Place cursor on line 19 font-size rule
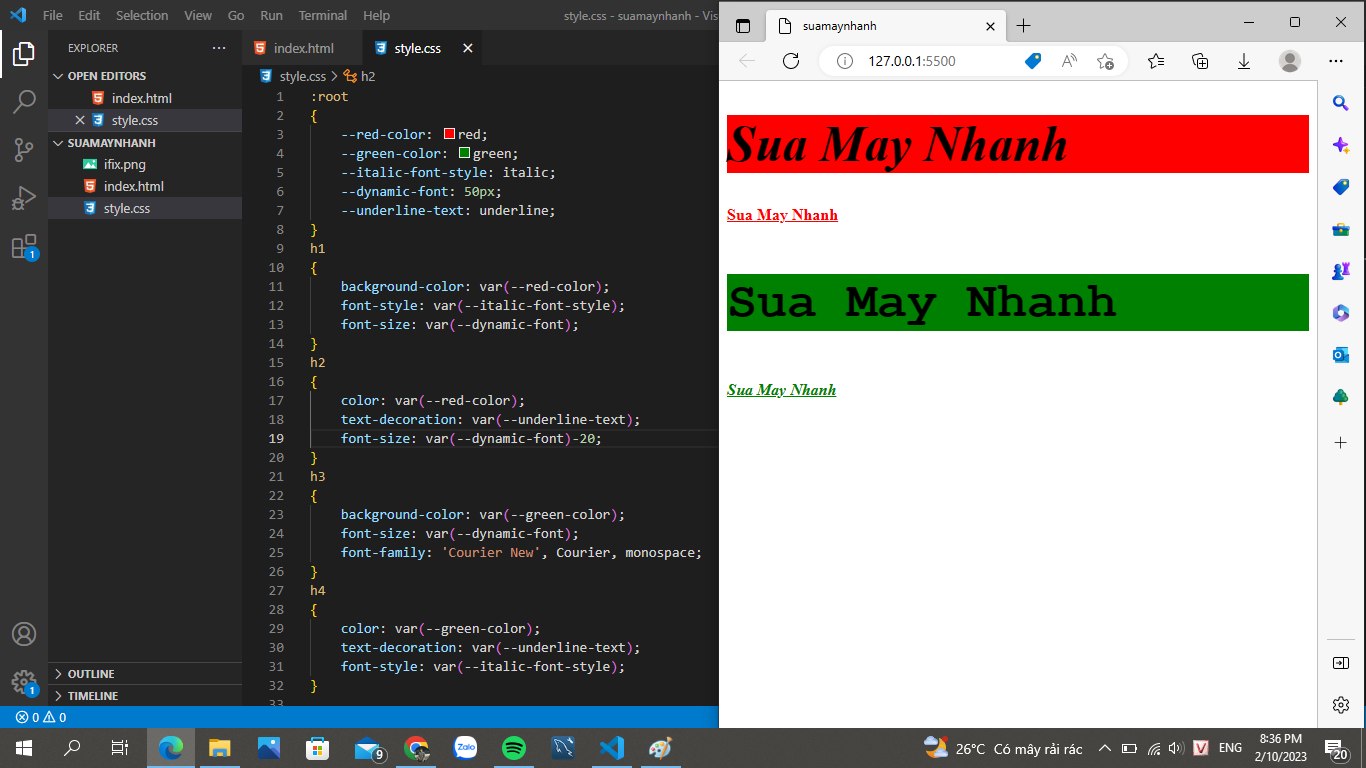The width and height of the screenshot is (1366, 768). click(x=471, y=438)
